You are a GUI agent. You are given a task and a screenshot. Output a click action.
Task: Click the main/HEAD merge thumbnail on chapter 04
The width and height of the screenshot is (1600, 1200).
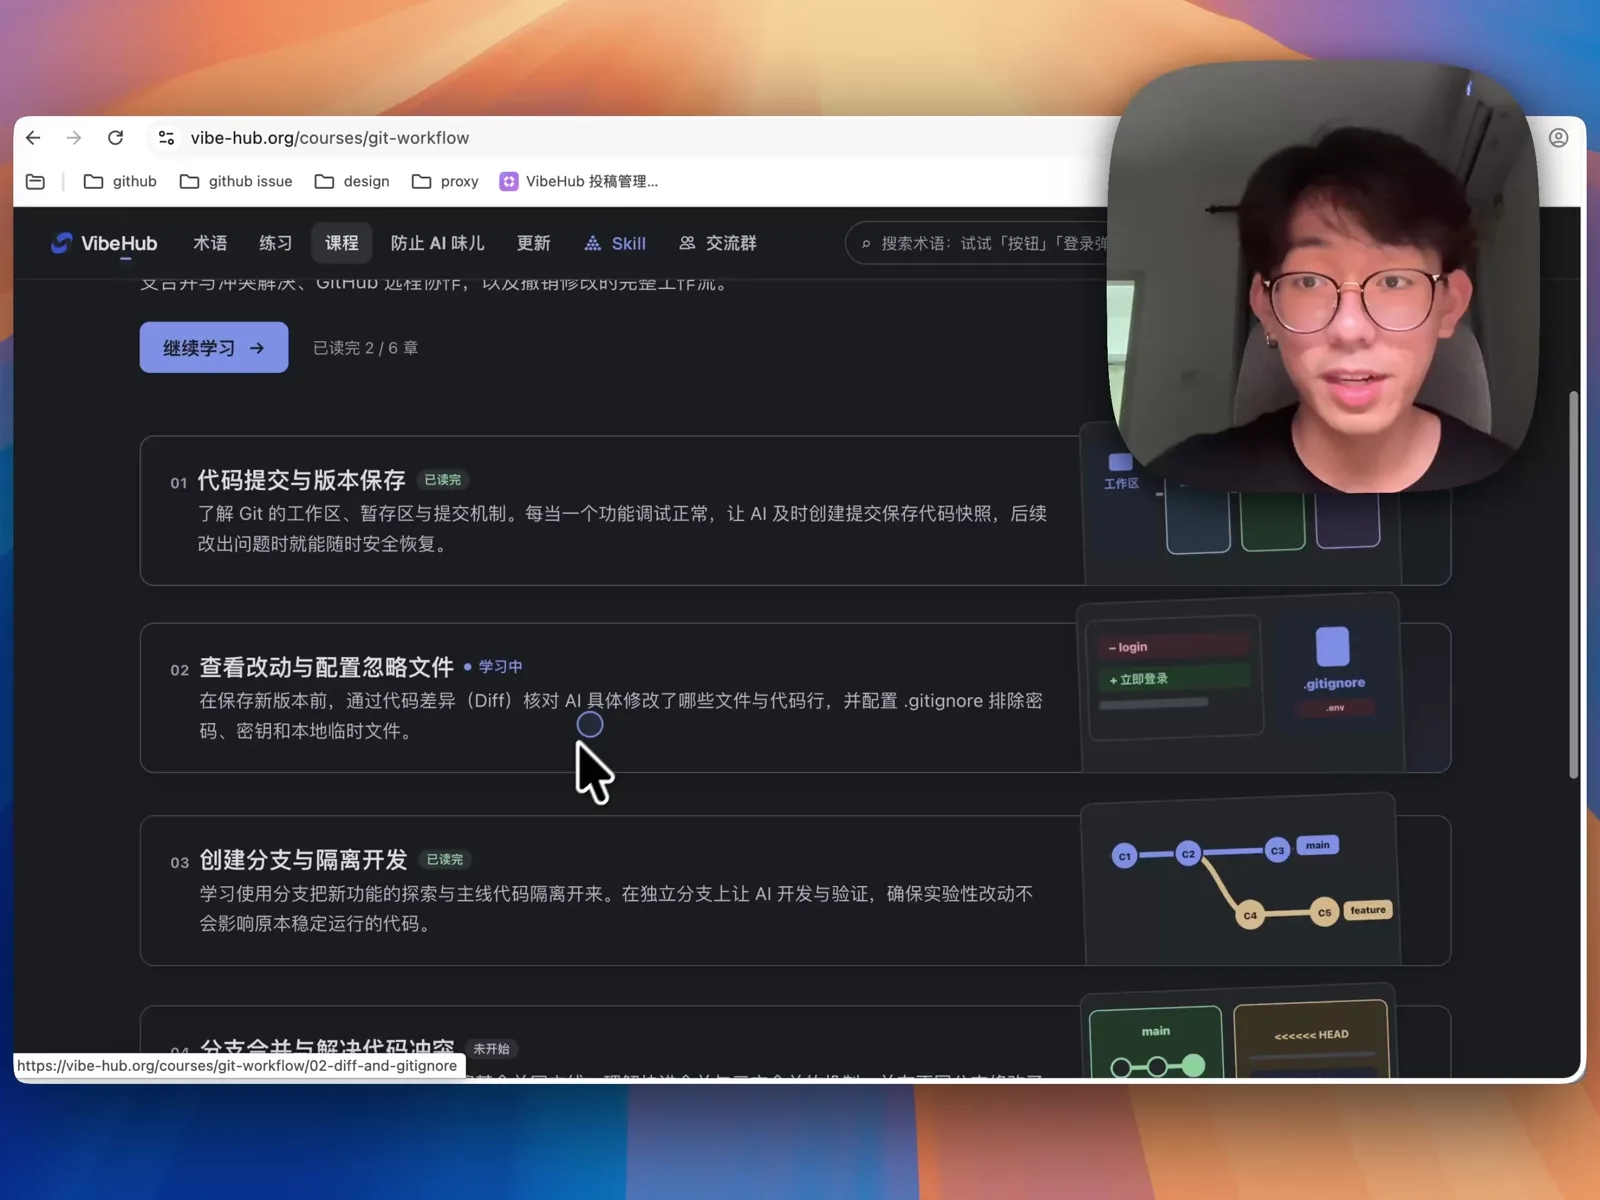pos(1240,1031)
